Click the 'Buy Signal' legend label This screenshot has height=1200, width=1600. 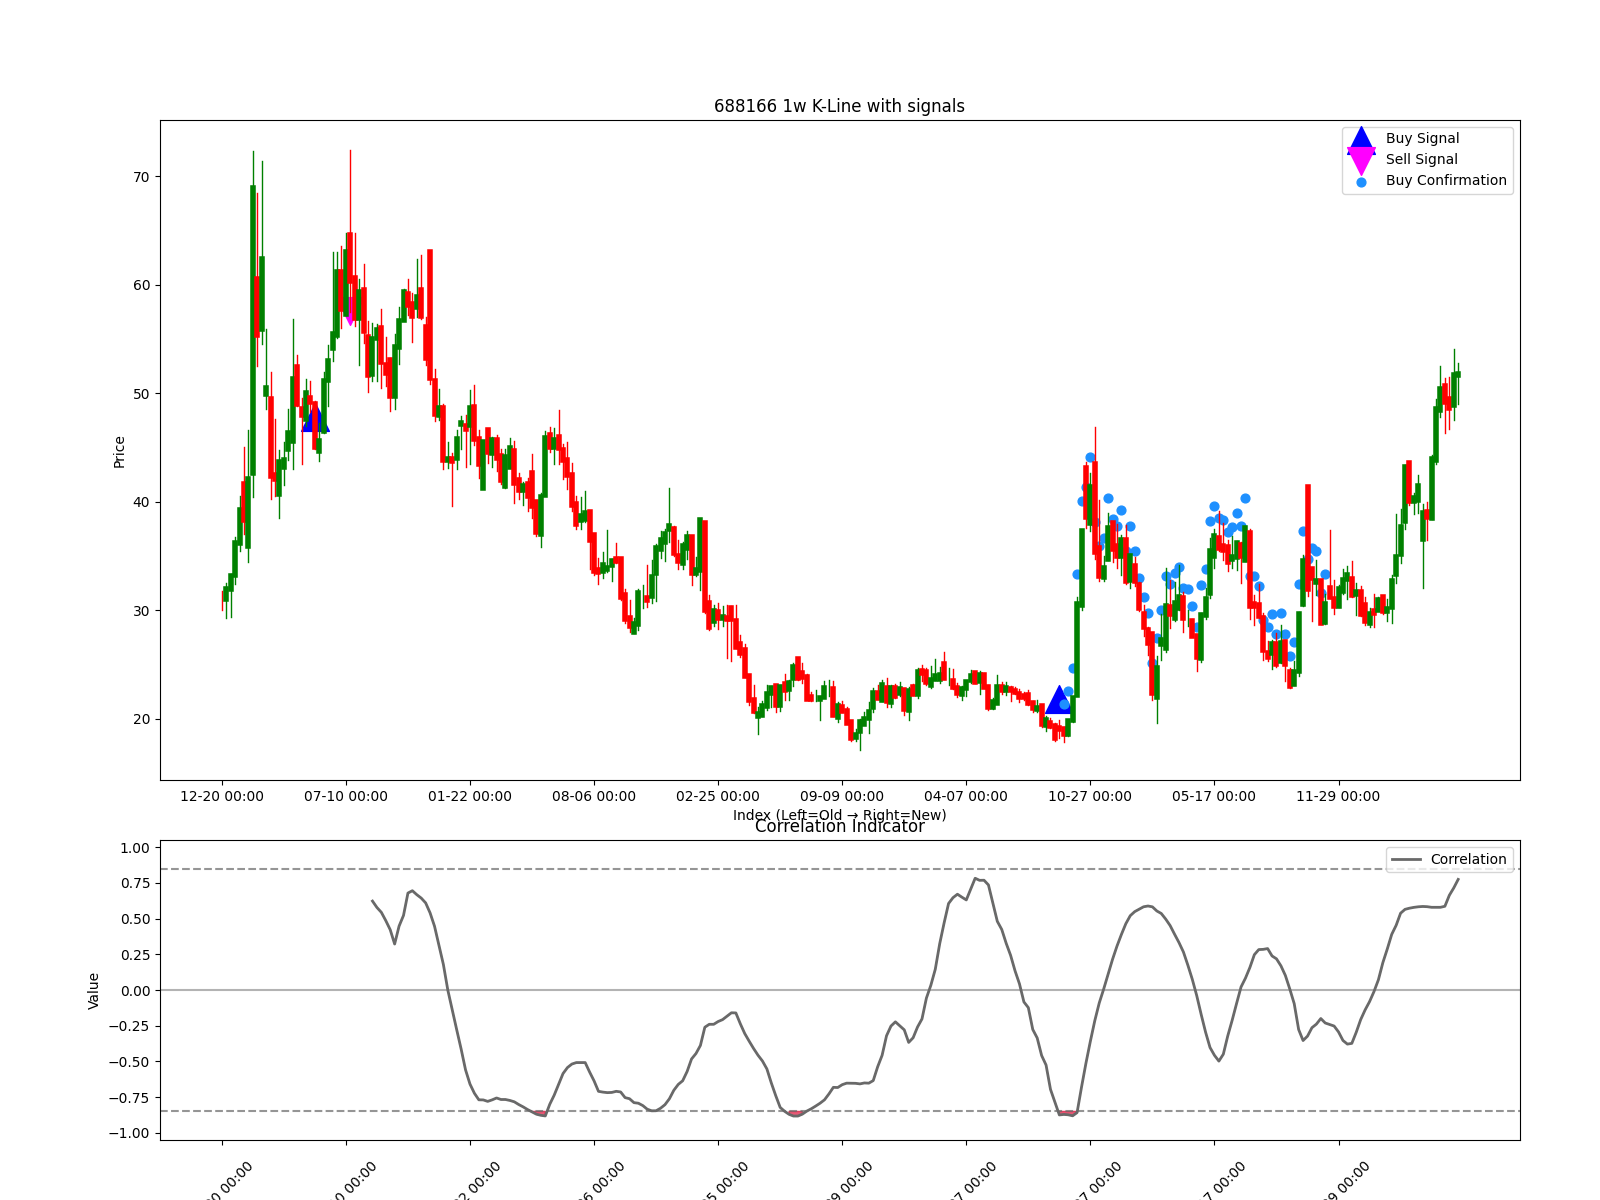(1422, 139)
